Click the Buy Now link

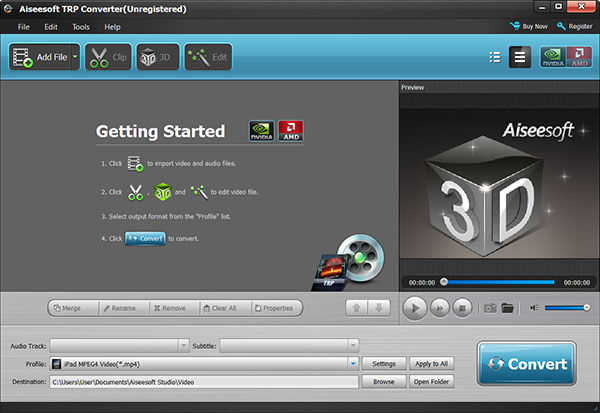click(x=529, y=26)
